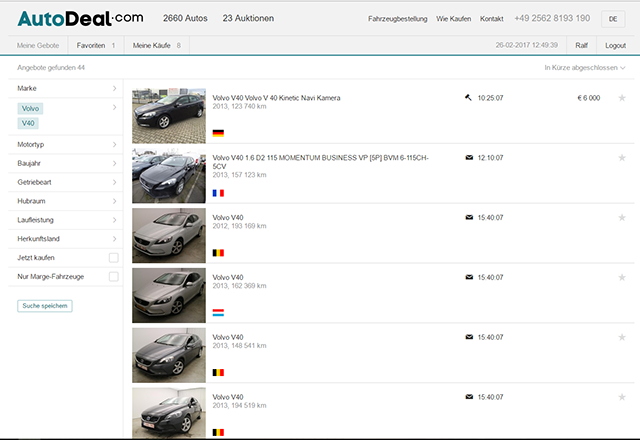The width and height of the screenshot is (640, 440).
Task: Open the Meine Käufe tab
Action: [157, 45]
